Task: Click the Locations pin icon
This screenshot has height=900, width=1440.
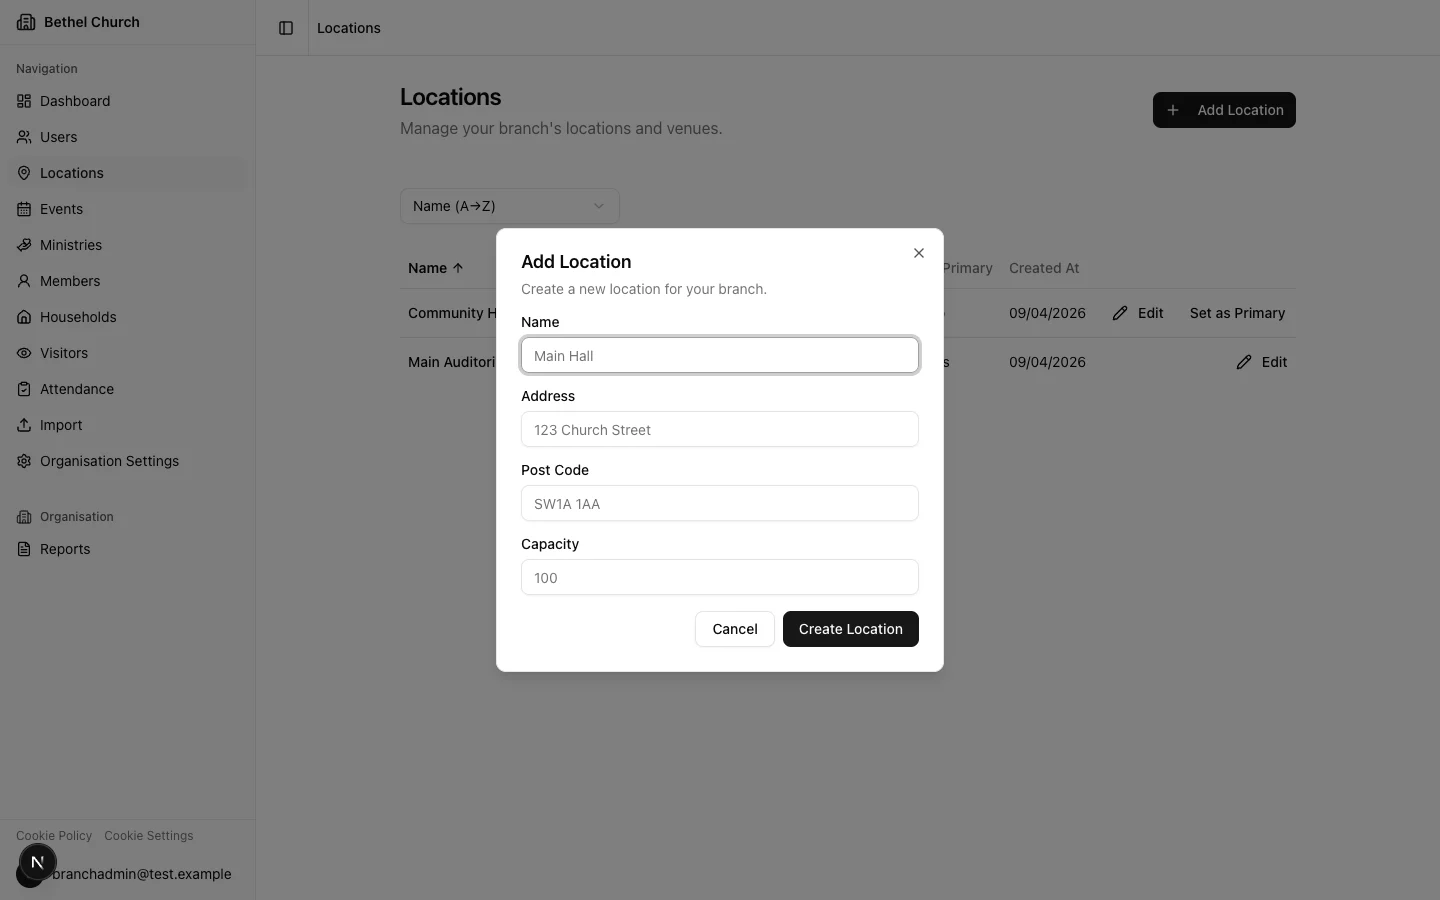Action: [x=24, y=173]
